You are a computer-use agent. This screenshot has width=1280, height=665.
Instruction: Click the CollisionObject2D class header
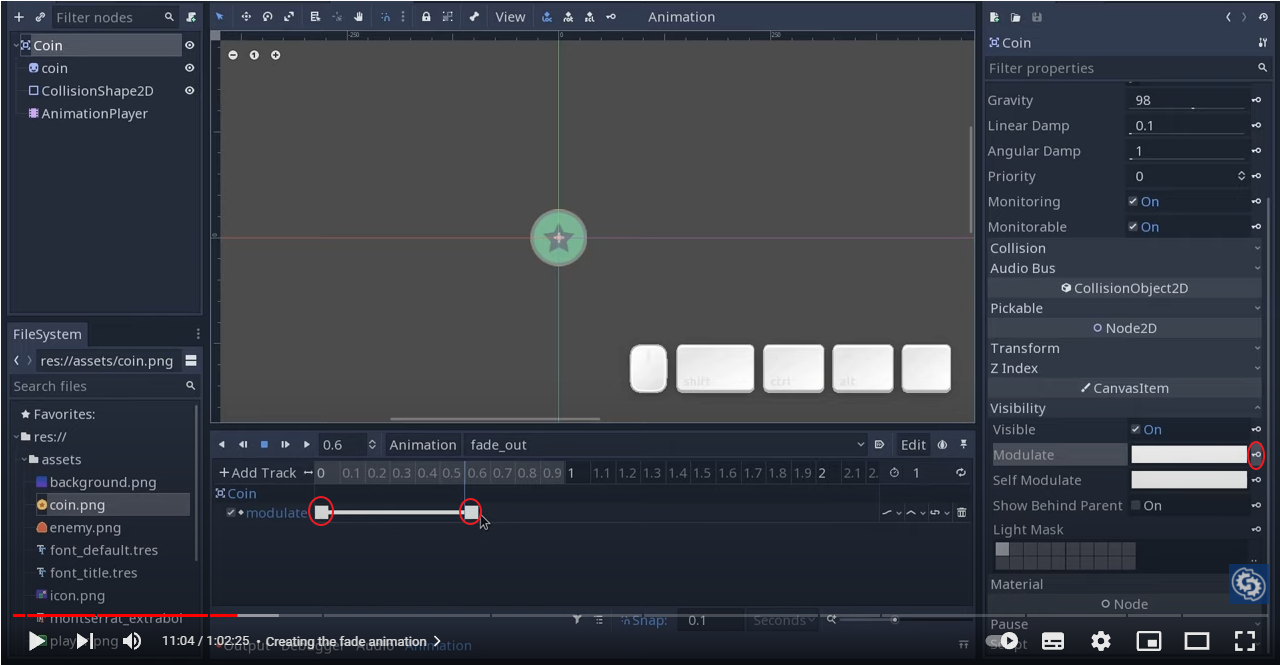(x=1124, y=288)
